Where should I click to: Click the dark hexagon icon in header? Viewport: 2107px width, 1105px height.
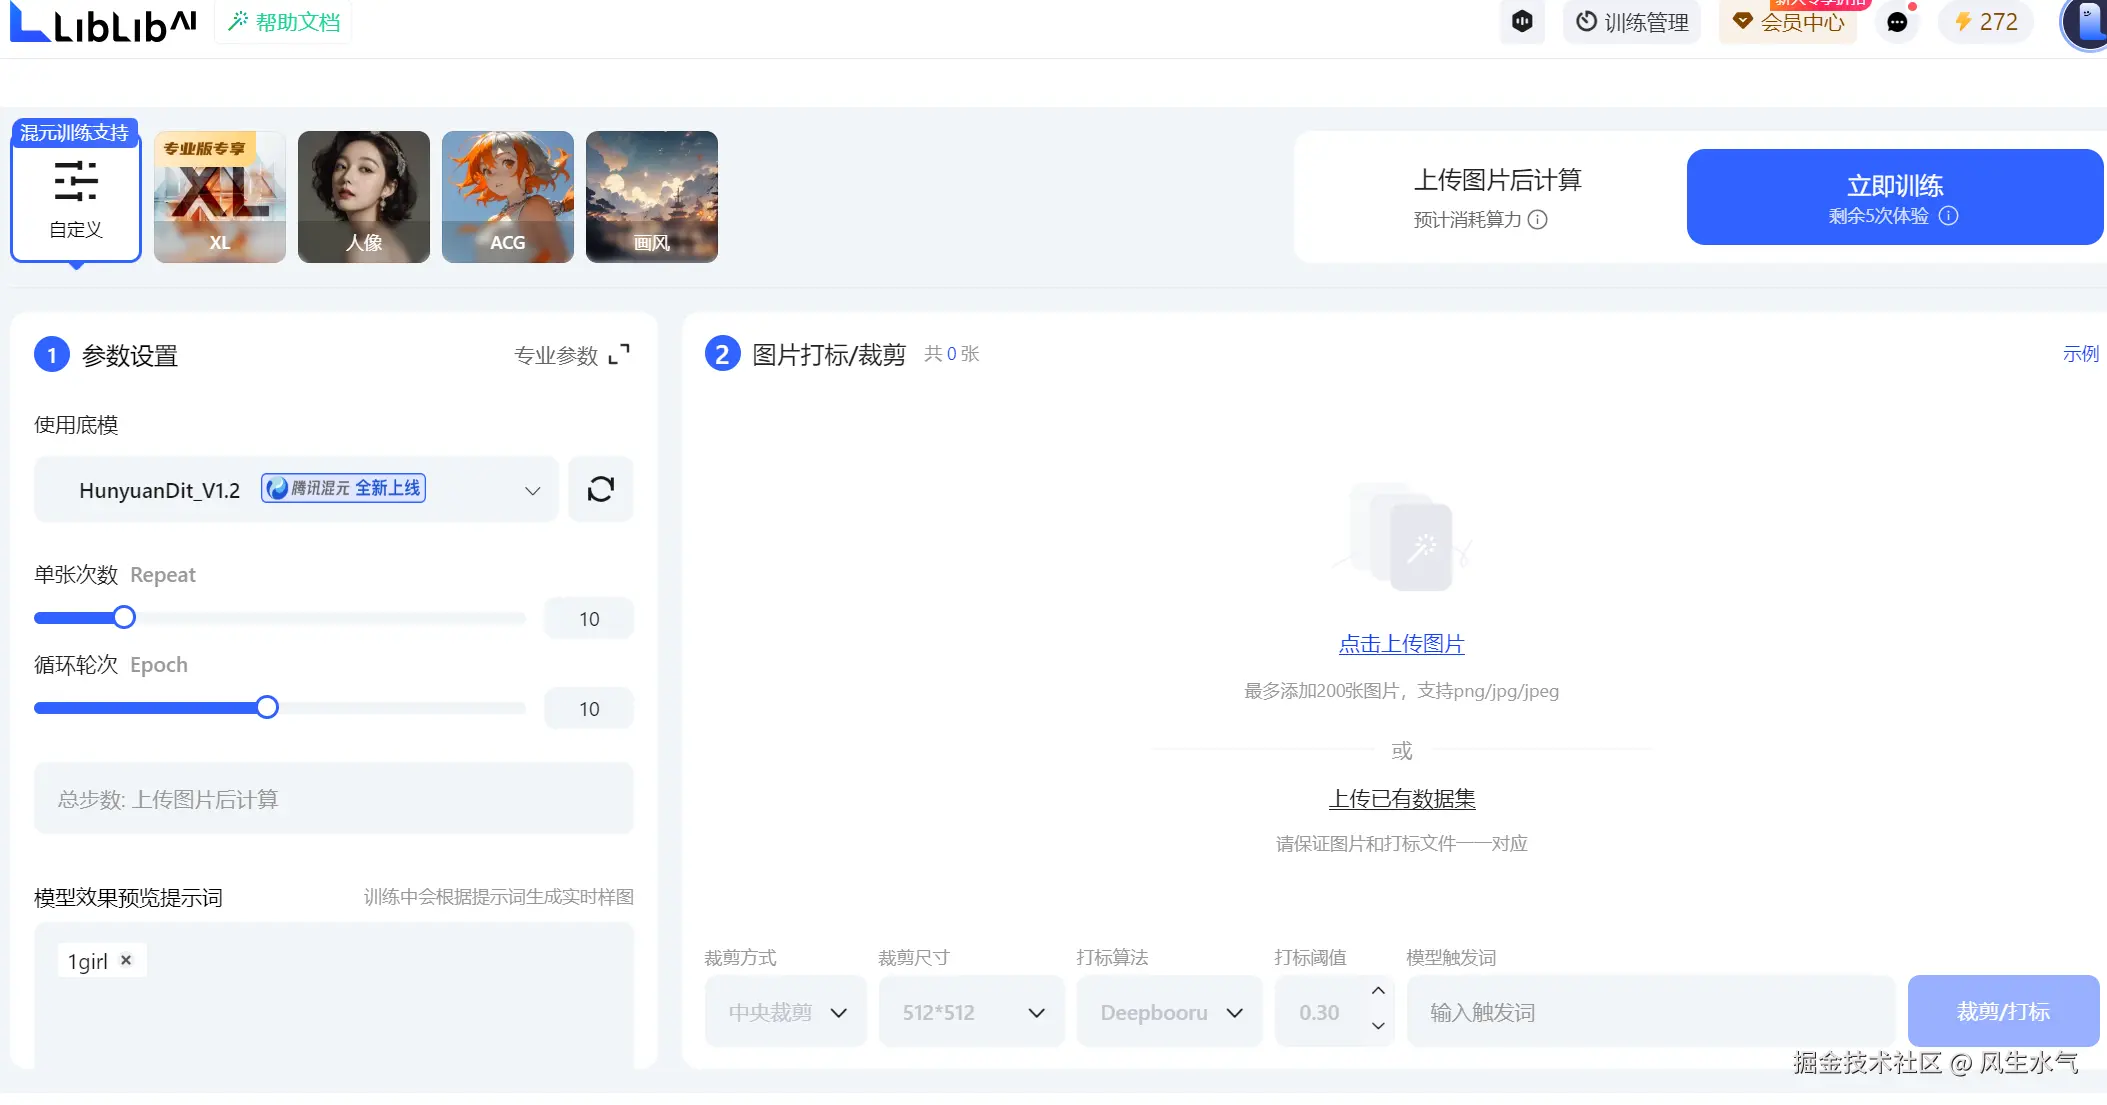coord(1522,22)
